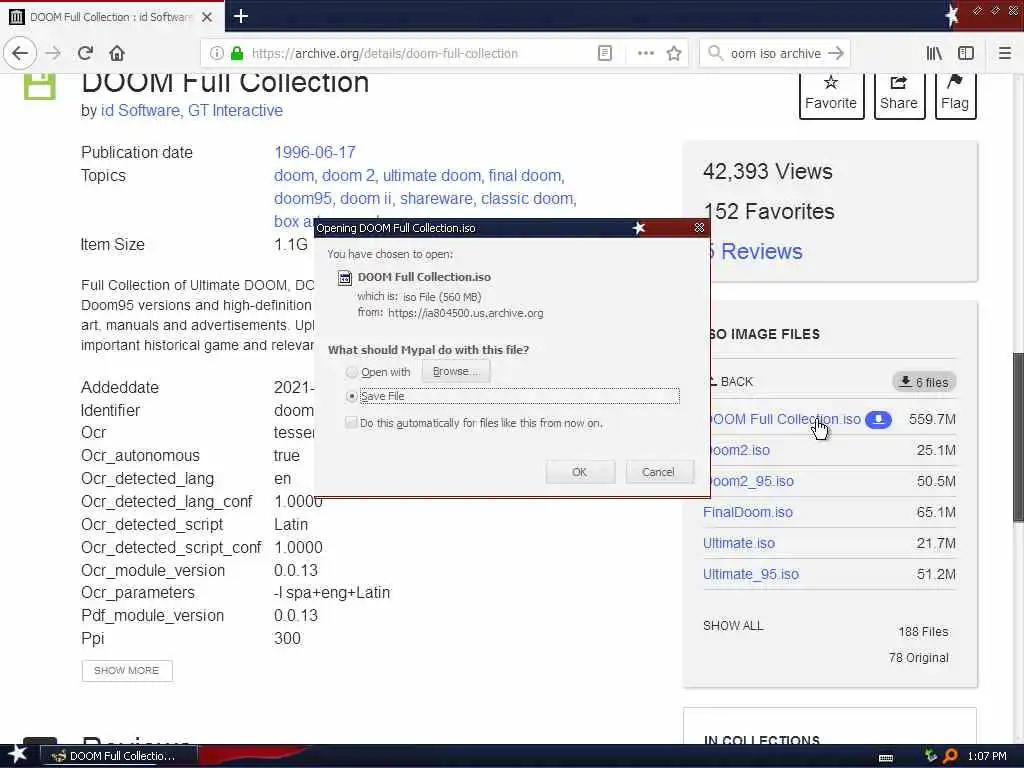The image size is (1024, 768).
Task: Reload the current page
Action: pyautogui.click(x=85, y=53)
